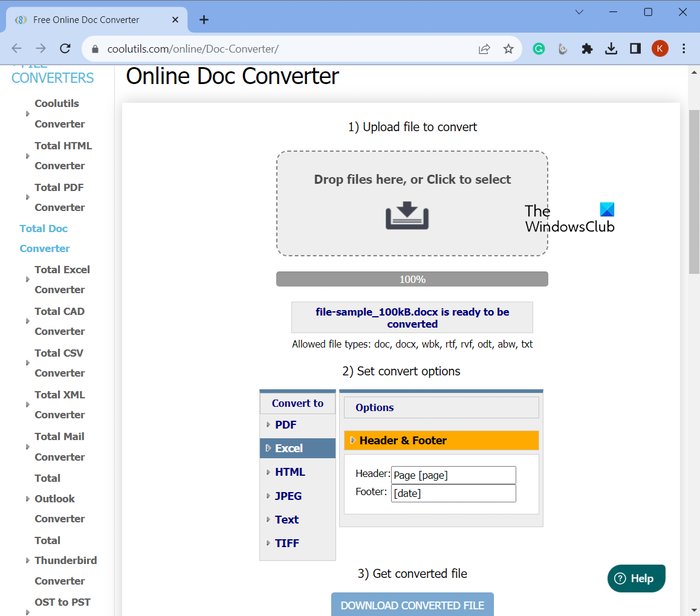The image size is (700, 616).
Task: Reload the page with refresh icon
Action: 65,49
